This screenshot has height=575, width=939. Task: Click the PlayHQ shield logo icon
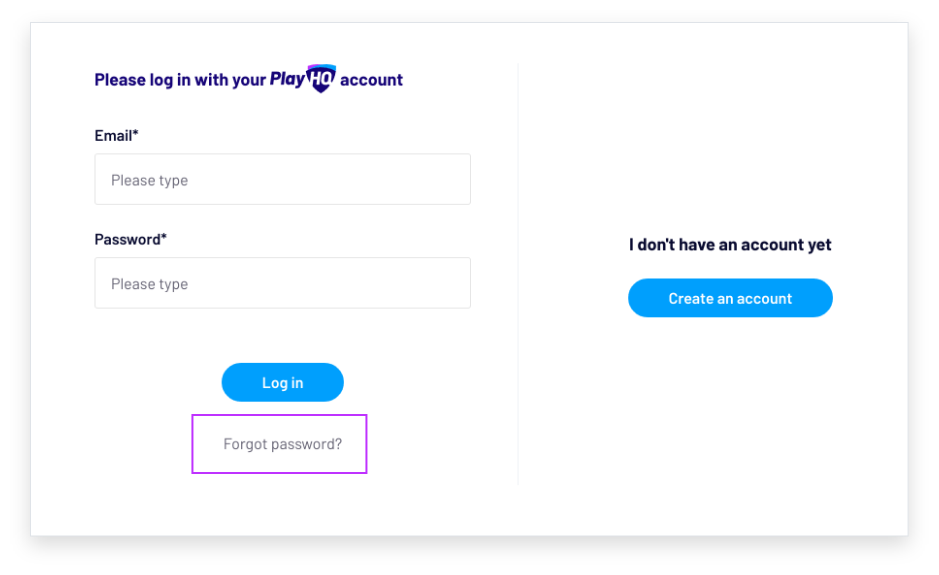[x=321, y=78]
